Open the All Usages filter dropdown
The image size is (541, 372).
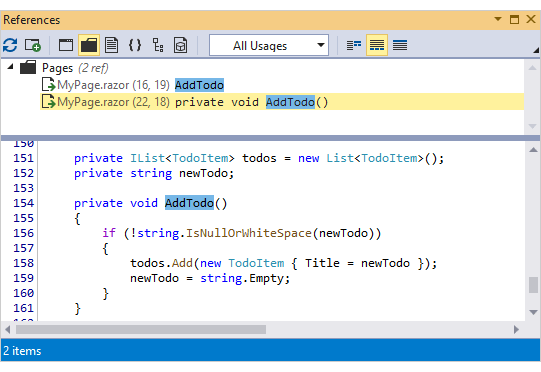(268, 45)
